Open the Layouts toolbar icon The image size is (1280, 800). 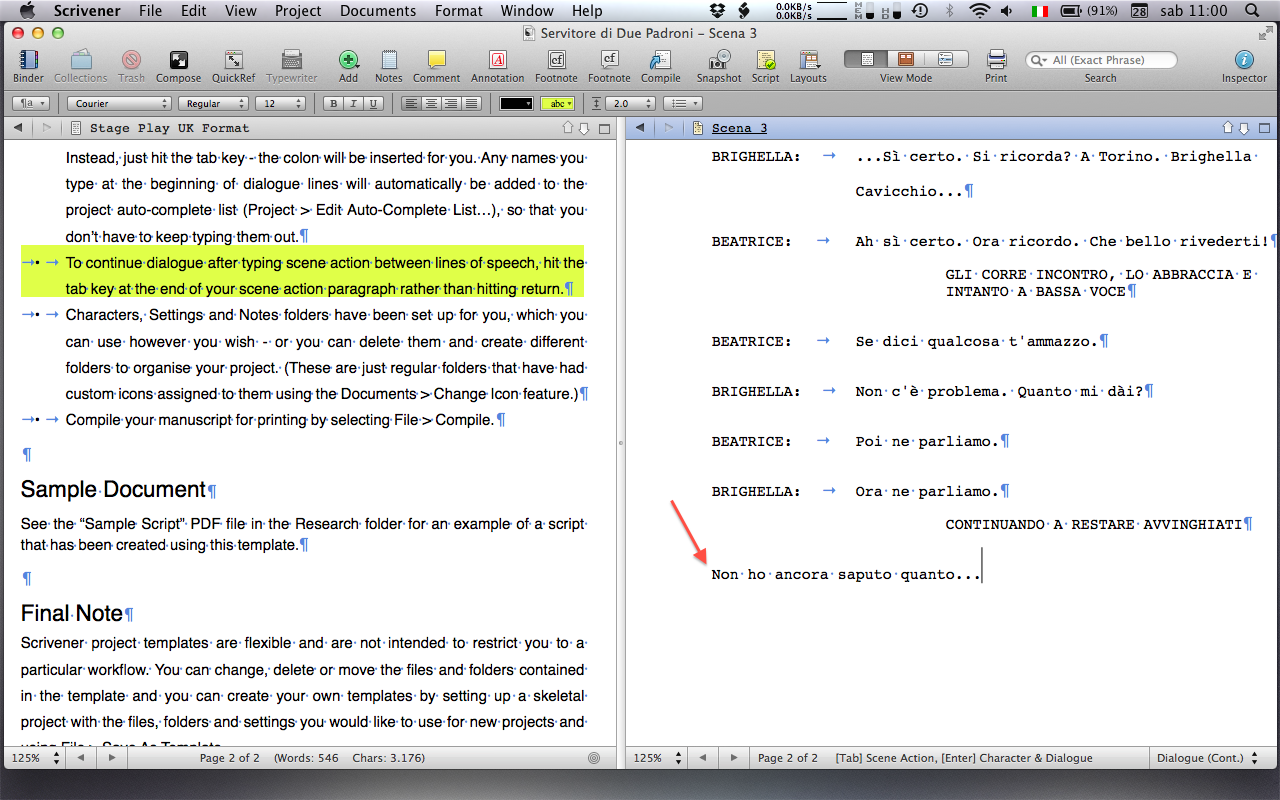click(x=808, y=60)
